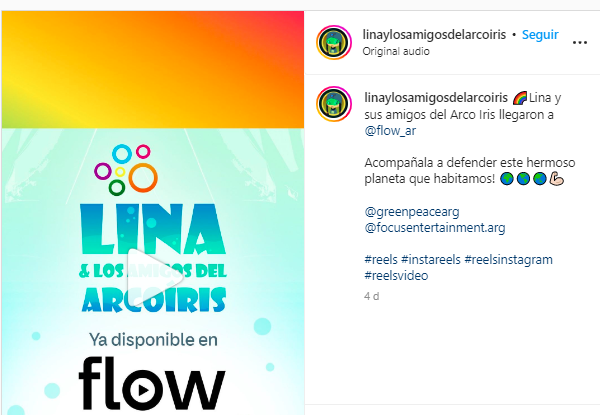
Task: Open linaylosamigosdelarcoiris username in the header
Action: (x=434, y=34)
